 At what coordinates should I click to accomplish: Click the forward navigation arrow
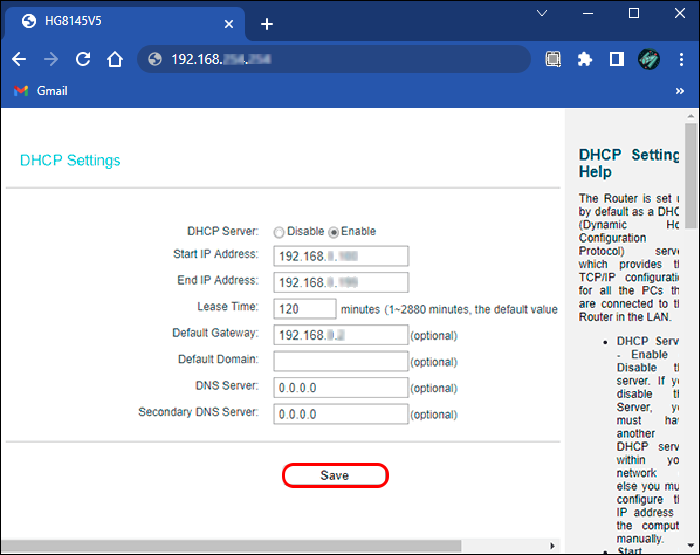[51, 59]
